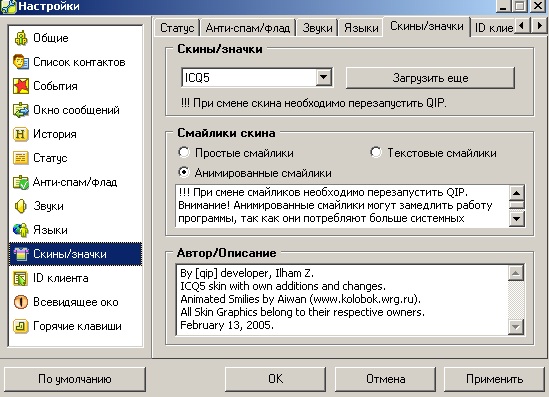
Task: Switch to the ID клиента tab
Action: (x=494, y=28)
